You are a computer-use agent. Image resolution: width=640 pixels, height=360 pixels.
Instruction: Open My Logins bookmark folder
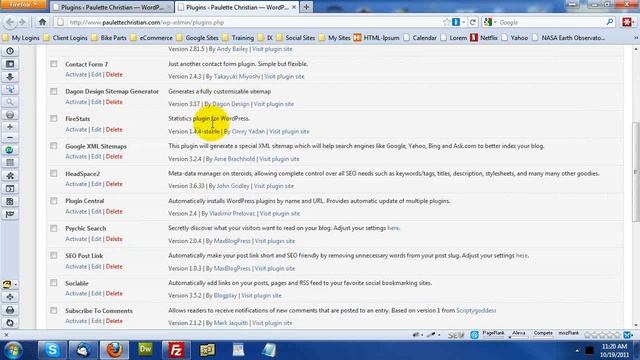(x=21, y=38)
